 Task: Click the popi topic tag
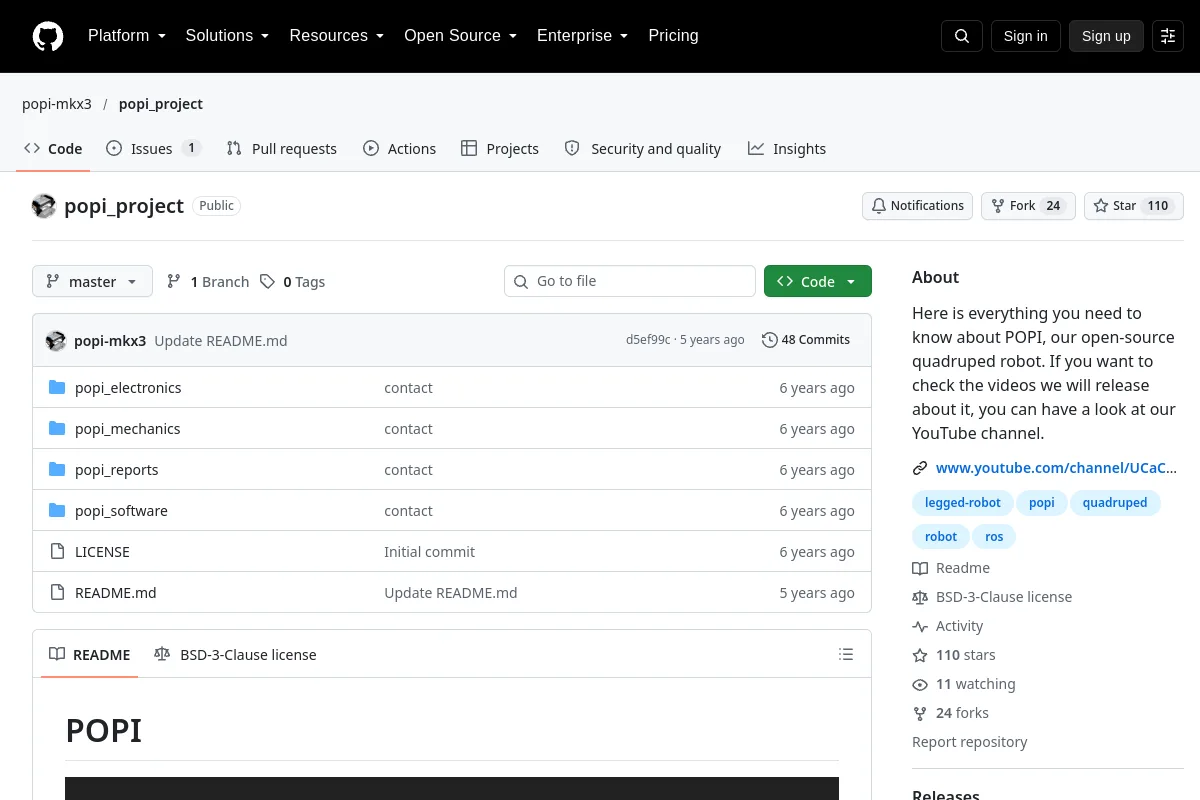click(1042, 503)
